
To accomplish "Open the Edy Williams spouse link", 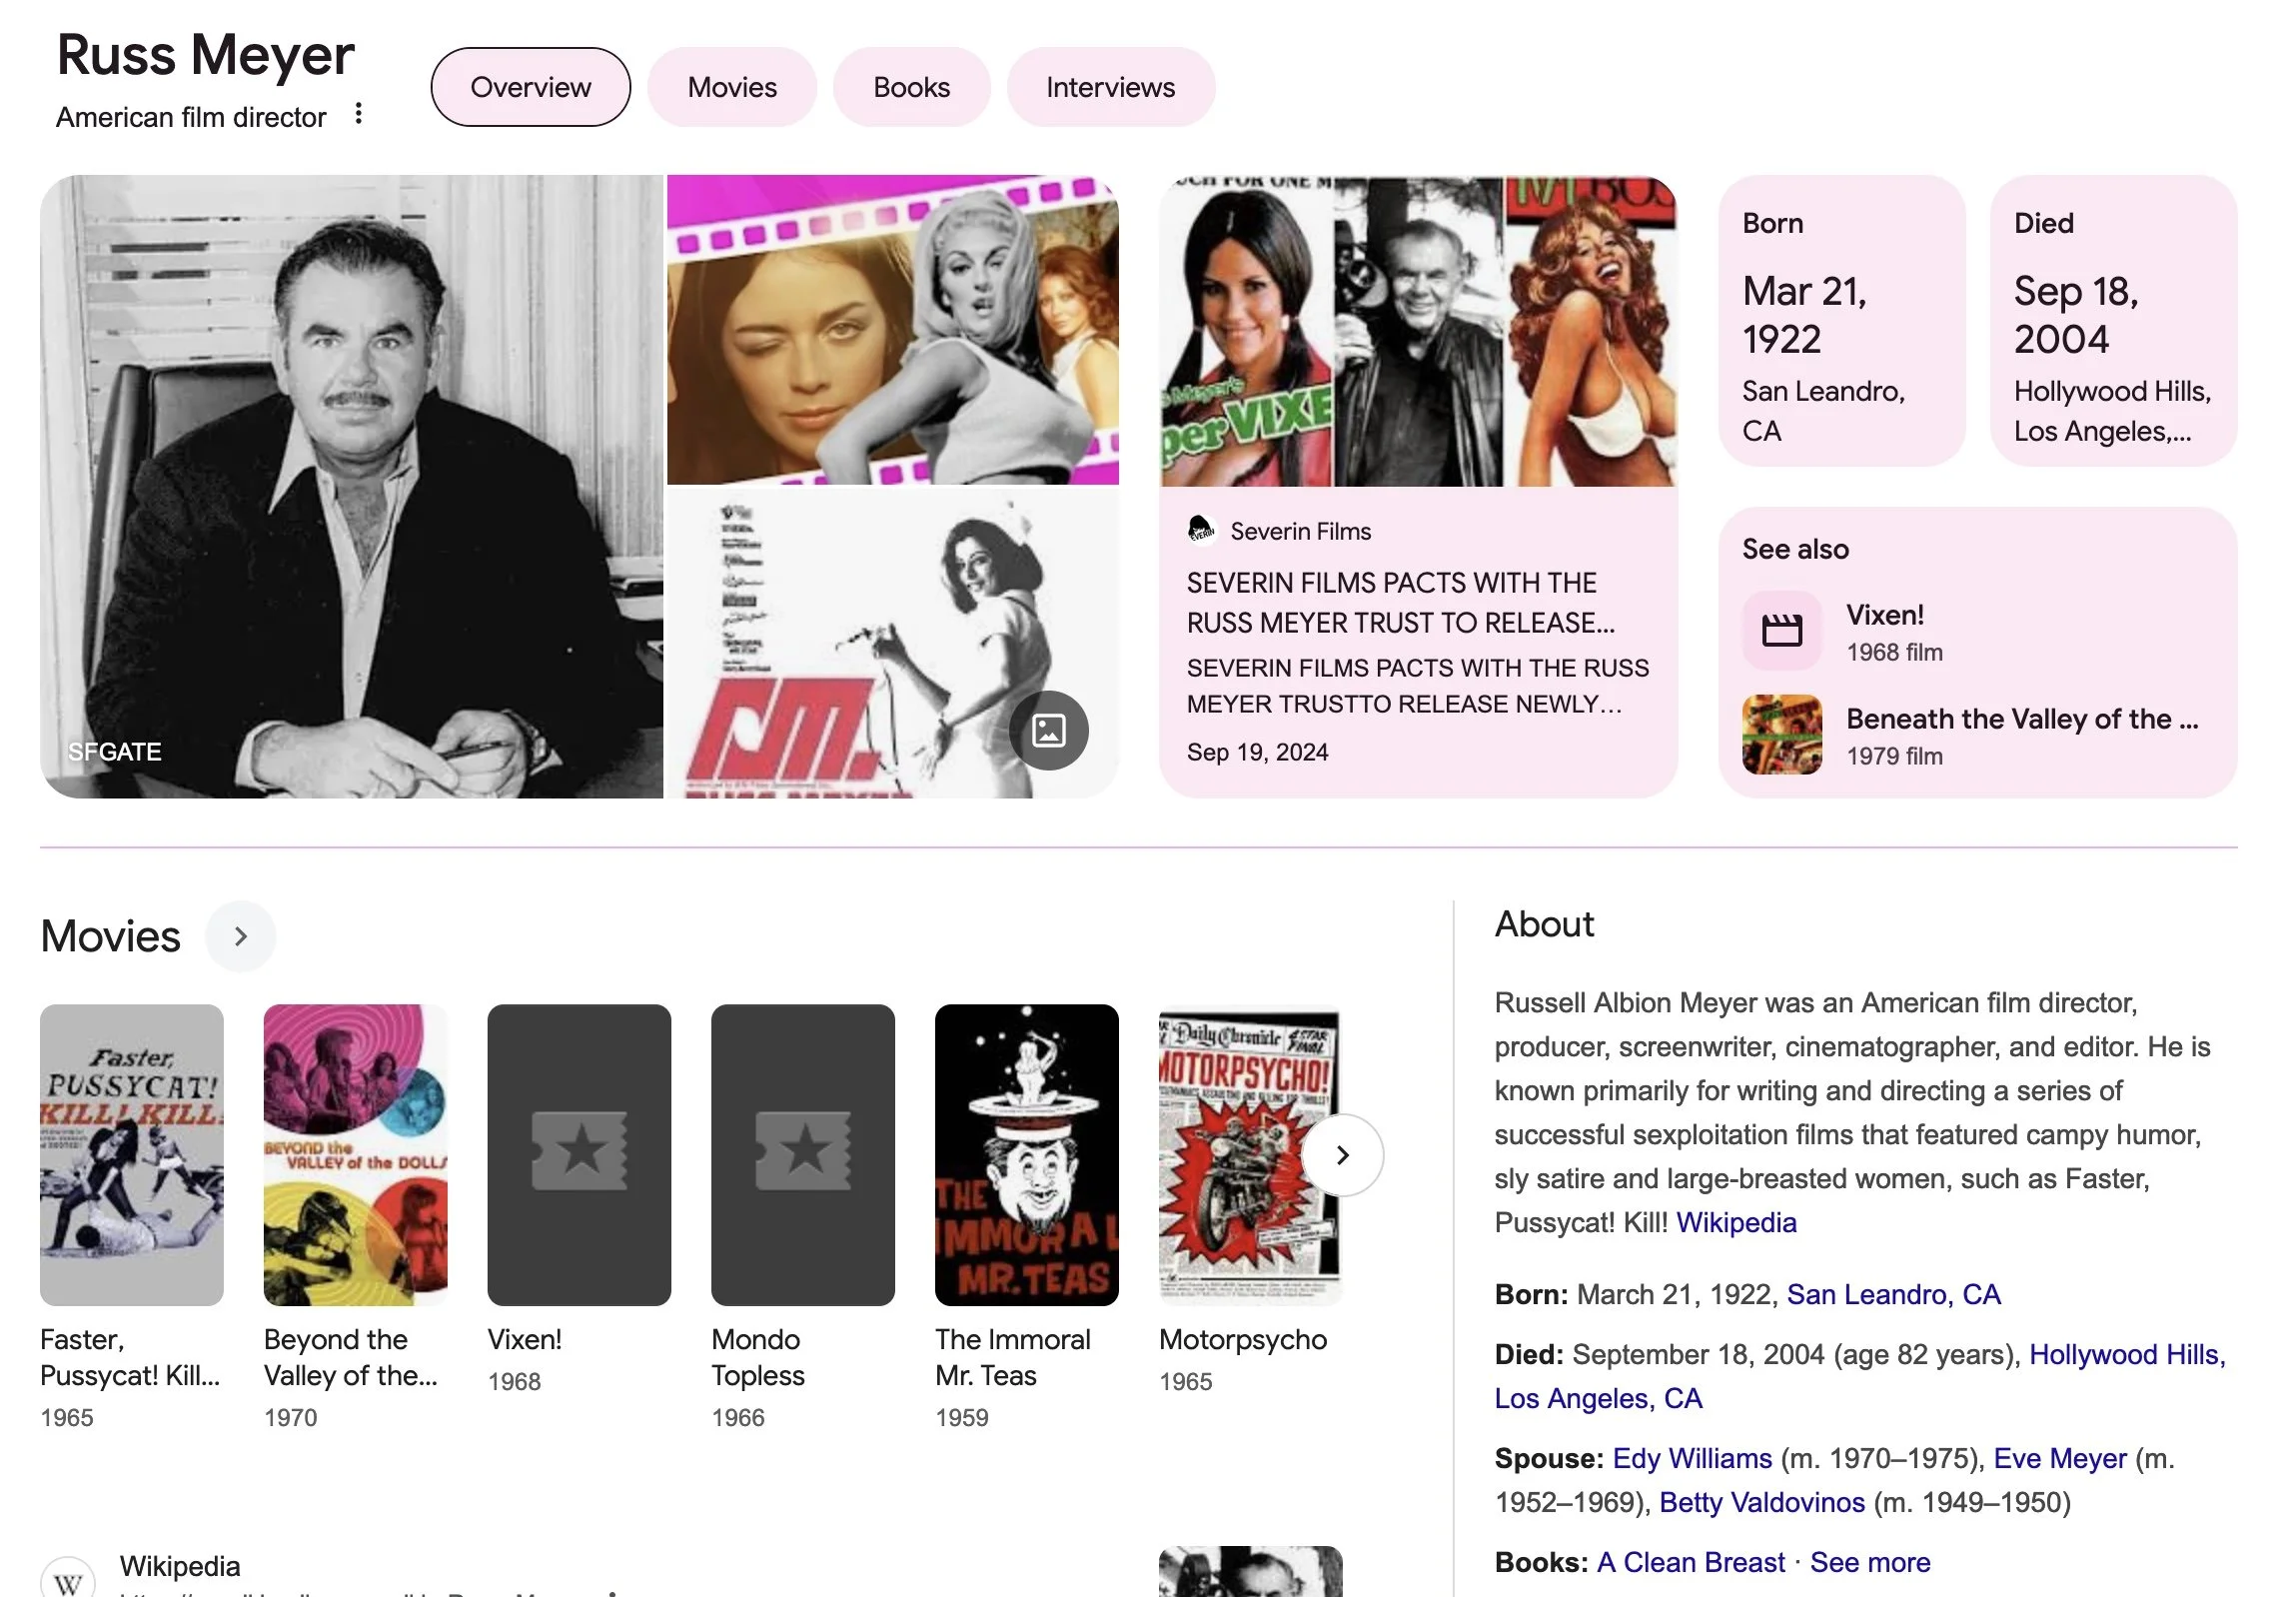I will click(1691, 1458).
